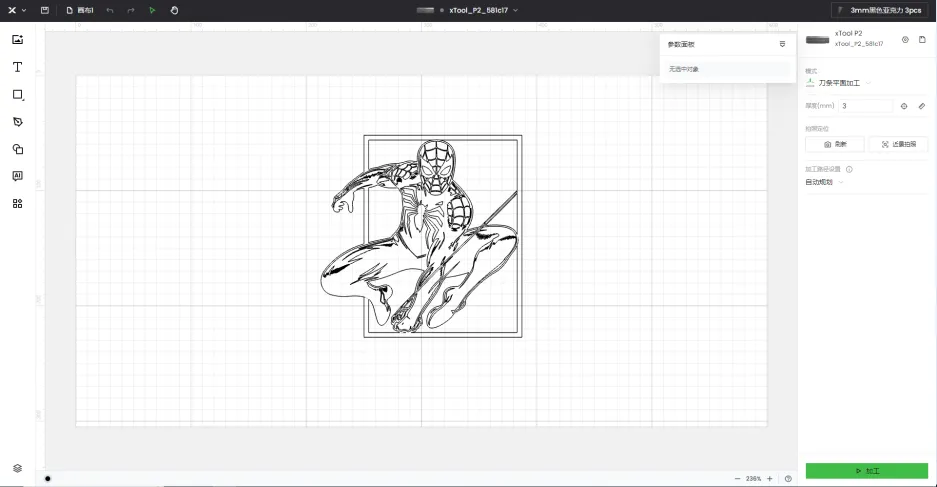The height and width of the screenshot is (487, 937).
Task: Select the rectangle shape tool
Action: point(17,94)
